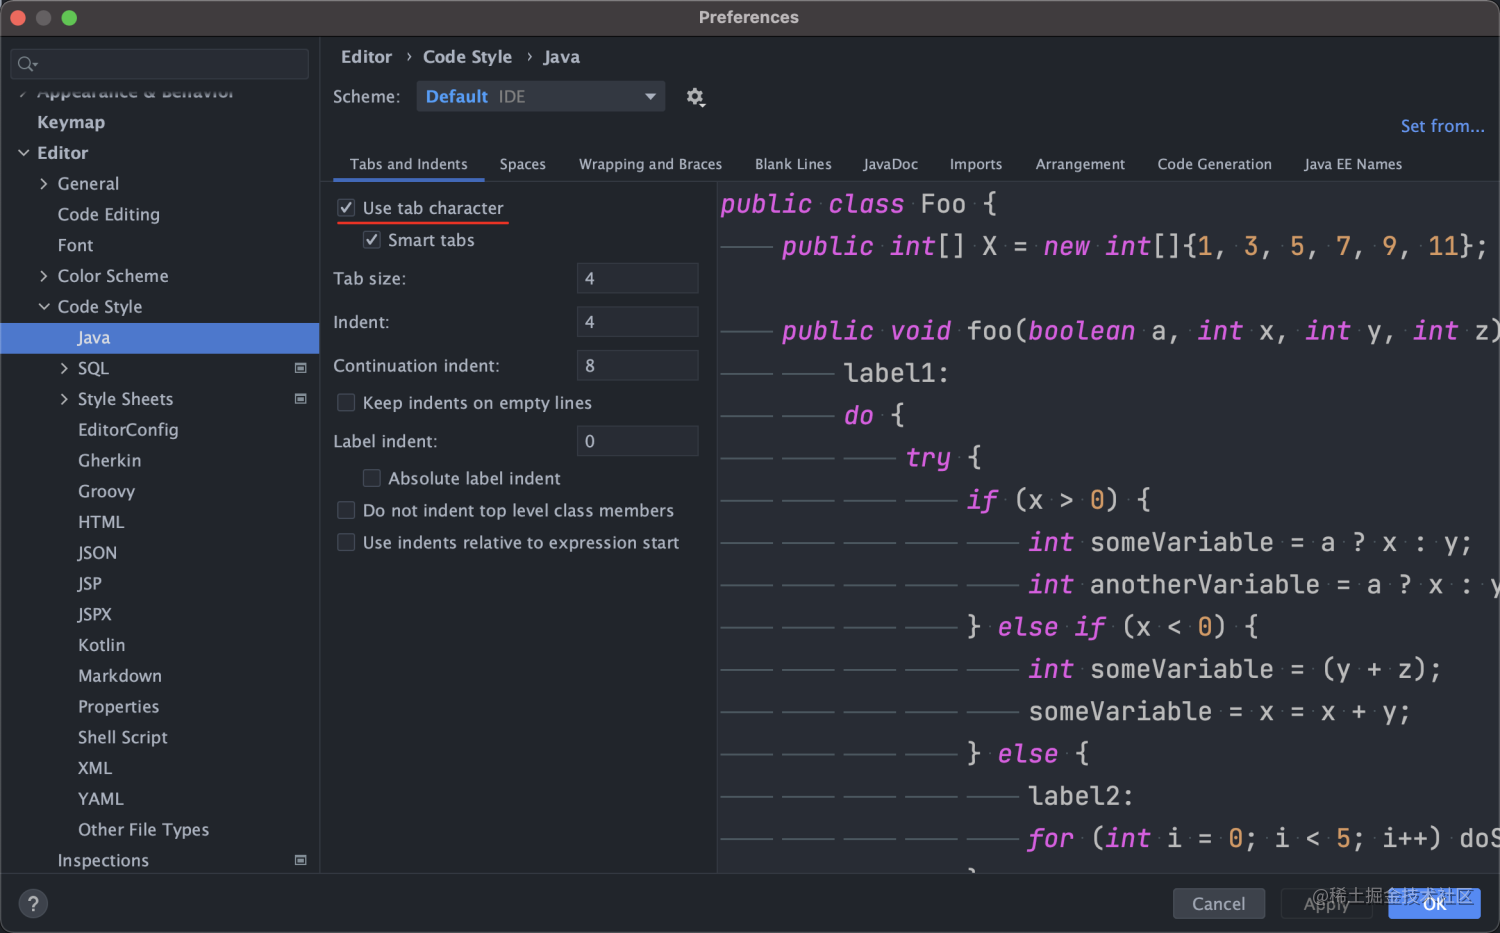The height and width of the screenshot is (933, 1500).
Task: Switch to the Blank Lines tab
Action: pos(793,164)
